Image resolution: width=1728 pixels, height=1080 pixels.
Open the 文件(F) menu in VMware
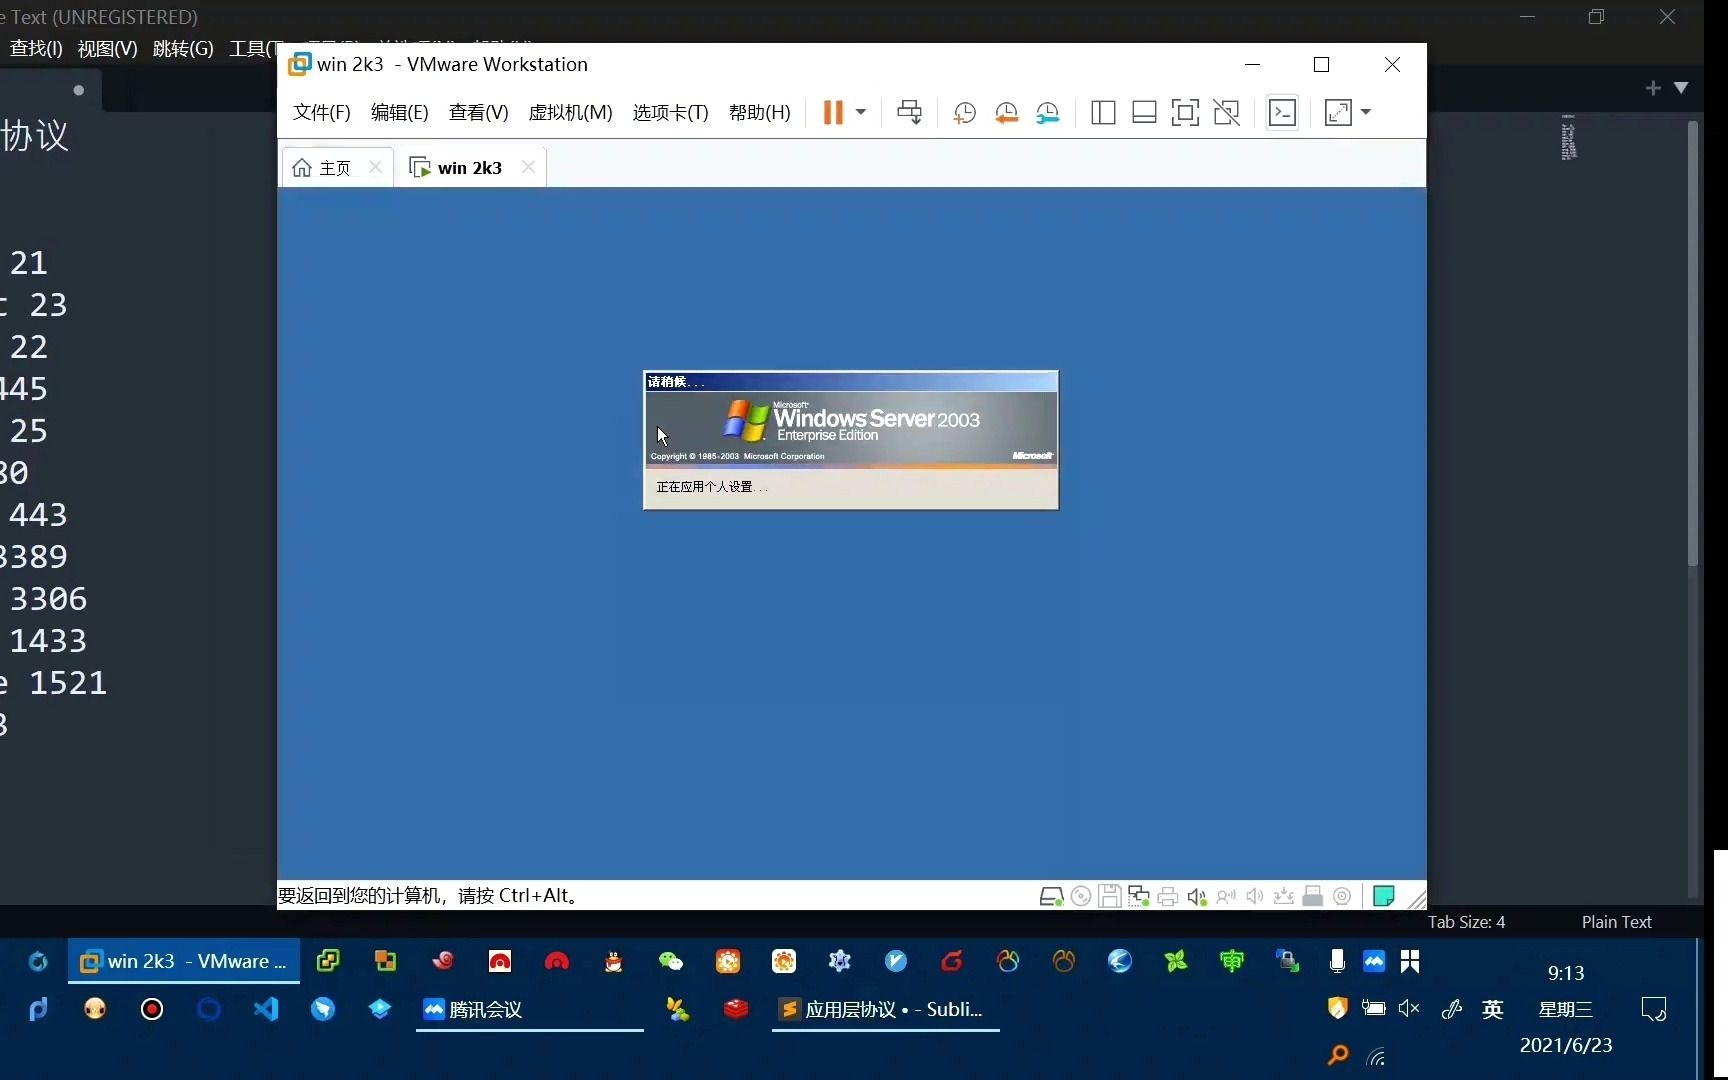[321, 112]
